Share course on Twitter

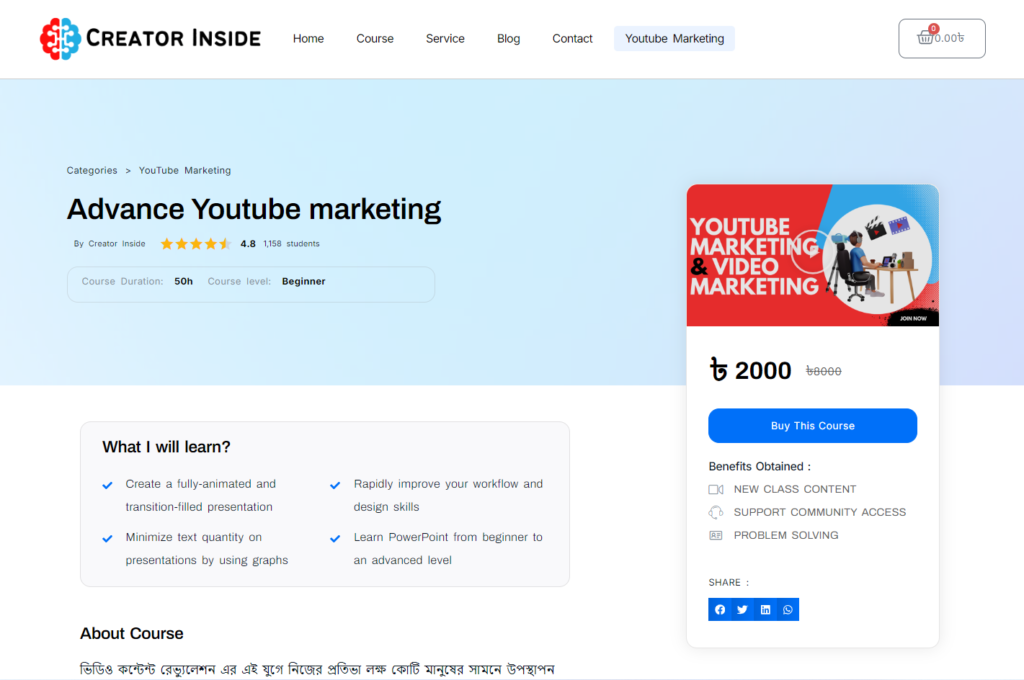pos(742,610)
